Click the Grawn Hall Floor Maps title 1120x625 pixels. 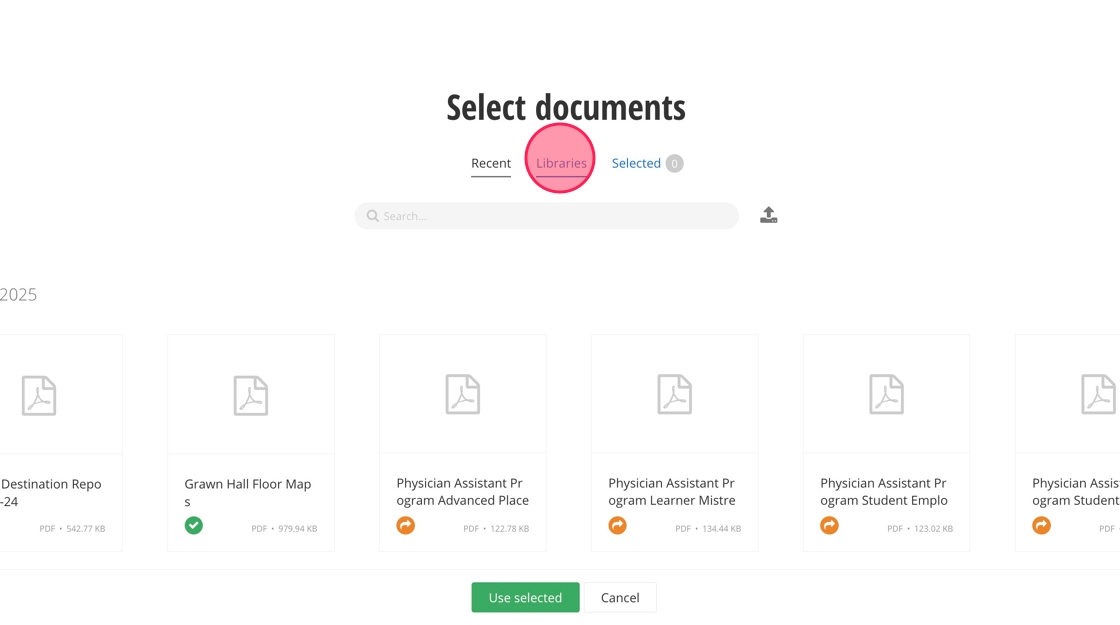[248, 493]
